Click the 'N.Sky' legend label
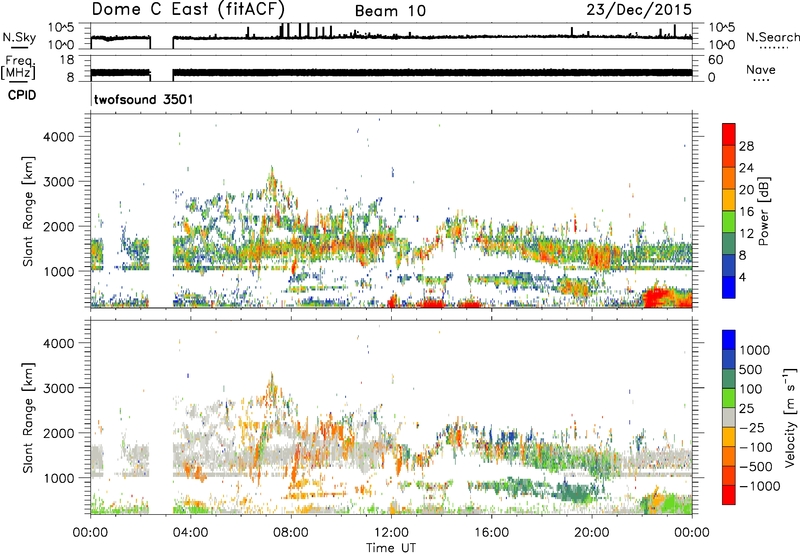 [19, 37]
